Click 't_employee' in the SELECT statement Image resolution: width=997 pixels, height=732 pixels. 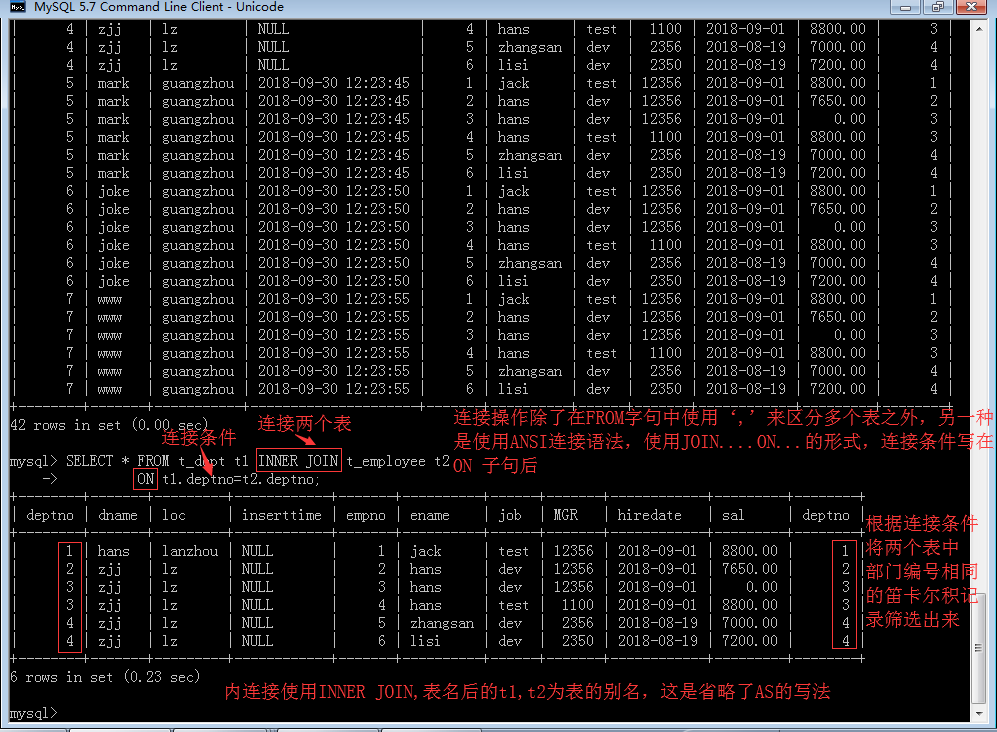[386, 461]
